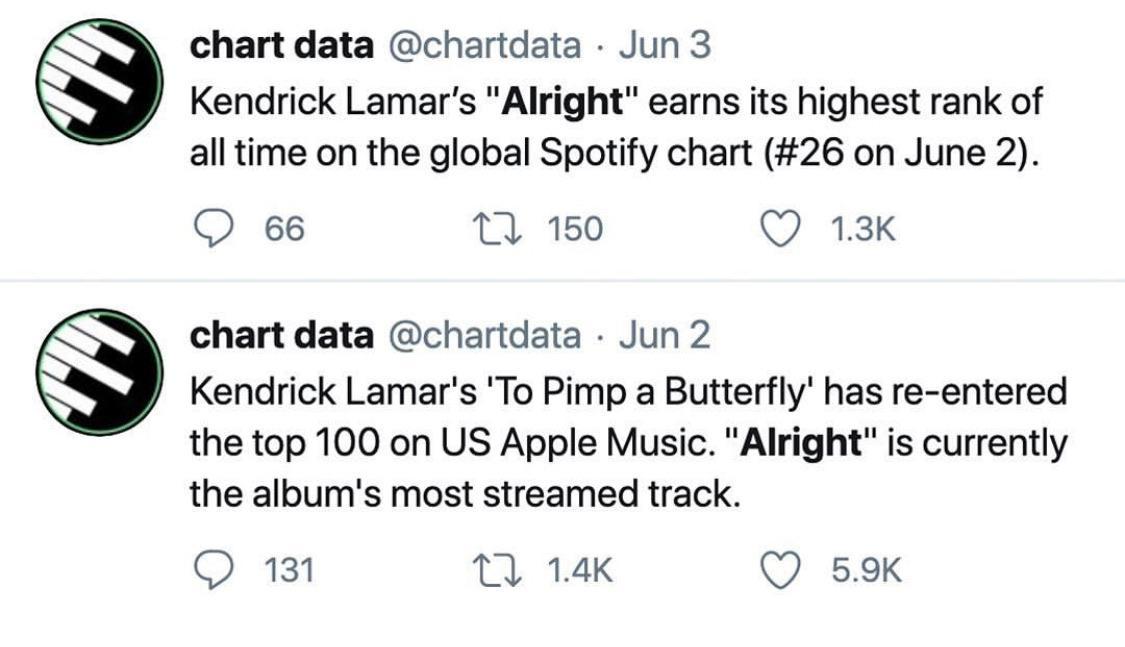Click the Jun 3 timestamp
Viewport: 1125px width, 647px height.
coord(666,45)
